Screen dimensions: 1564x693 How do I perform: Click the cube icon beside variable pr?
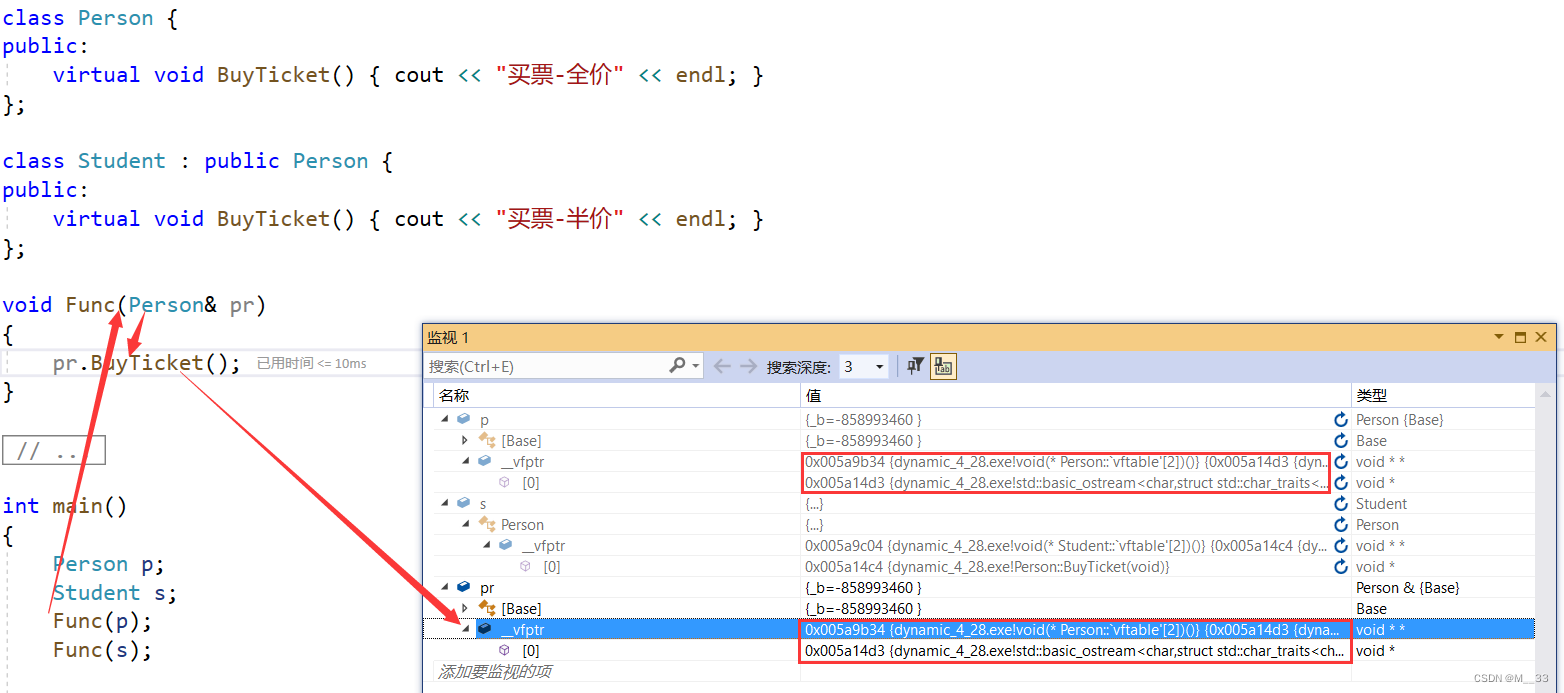[463, 587]
